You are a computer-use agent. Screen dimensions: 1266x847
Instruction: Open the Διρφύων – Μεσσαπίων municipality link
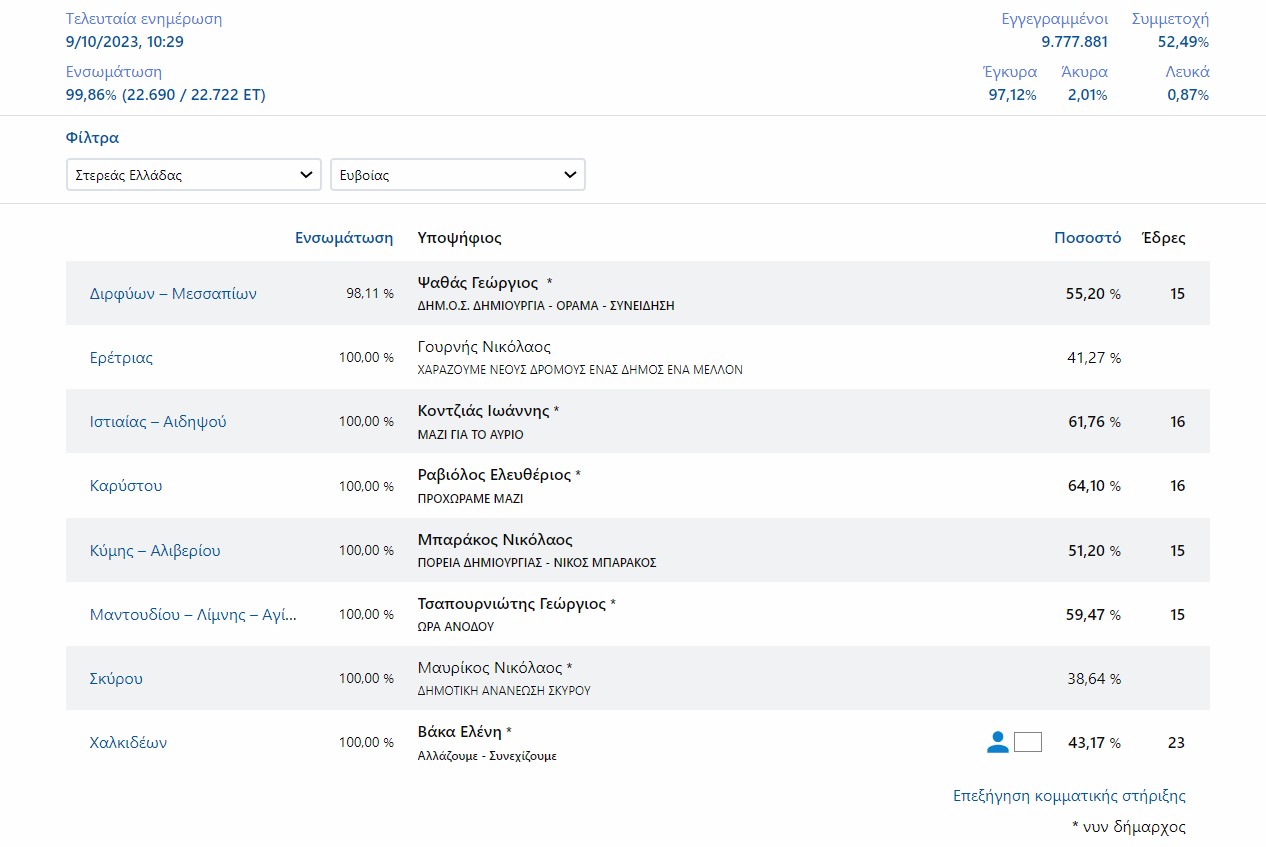(x=173, y=294)
